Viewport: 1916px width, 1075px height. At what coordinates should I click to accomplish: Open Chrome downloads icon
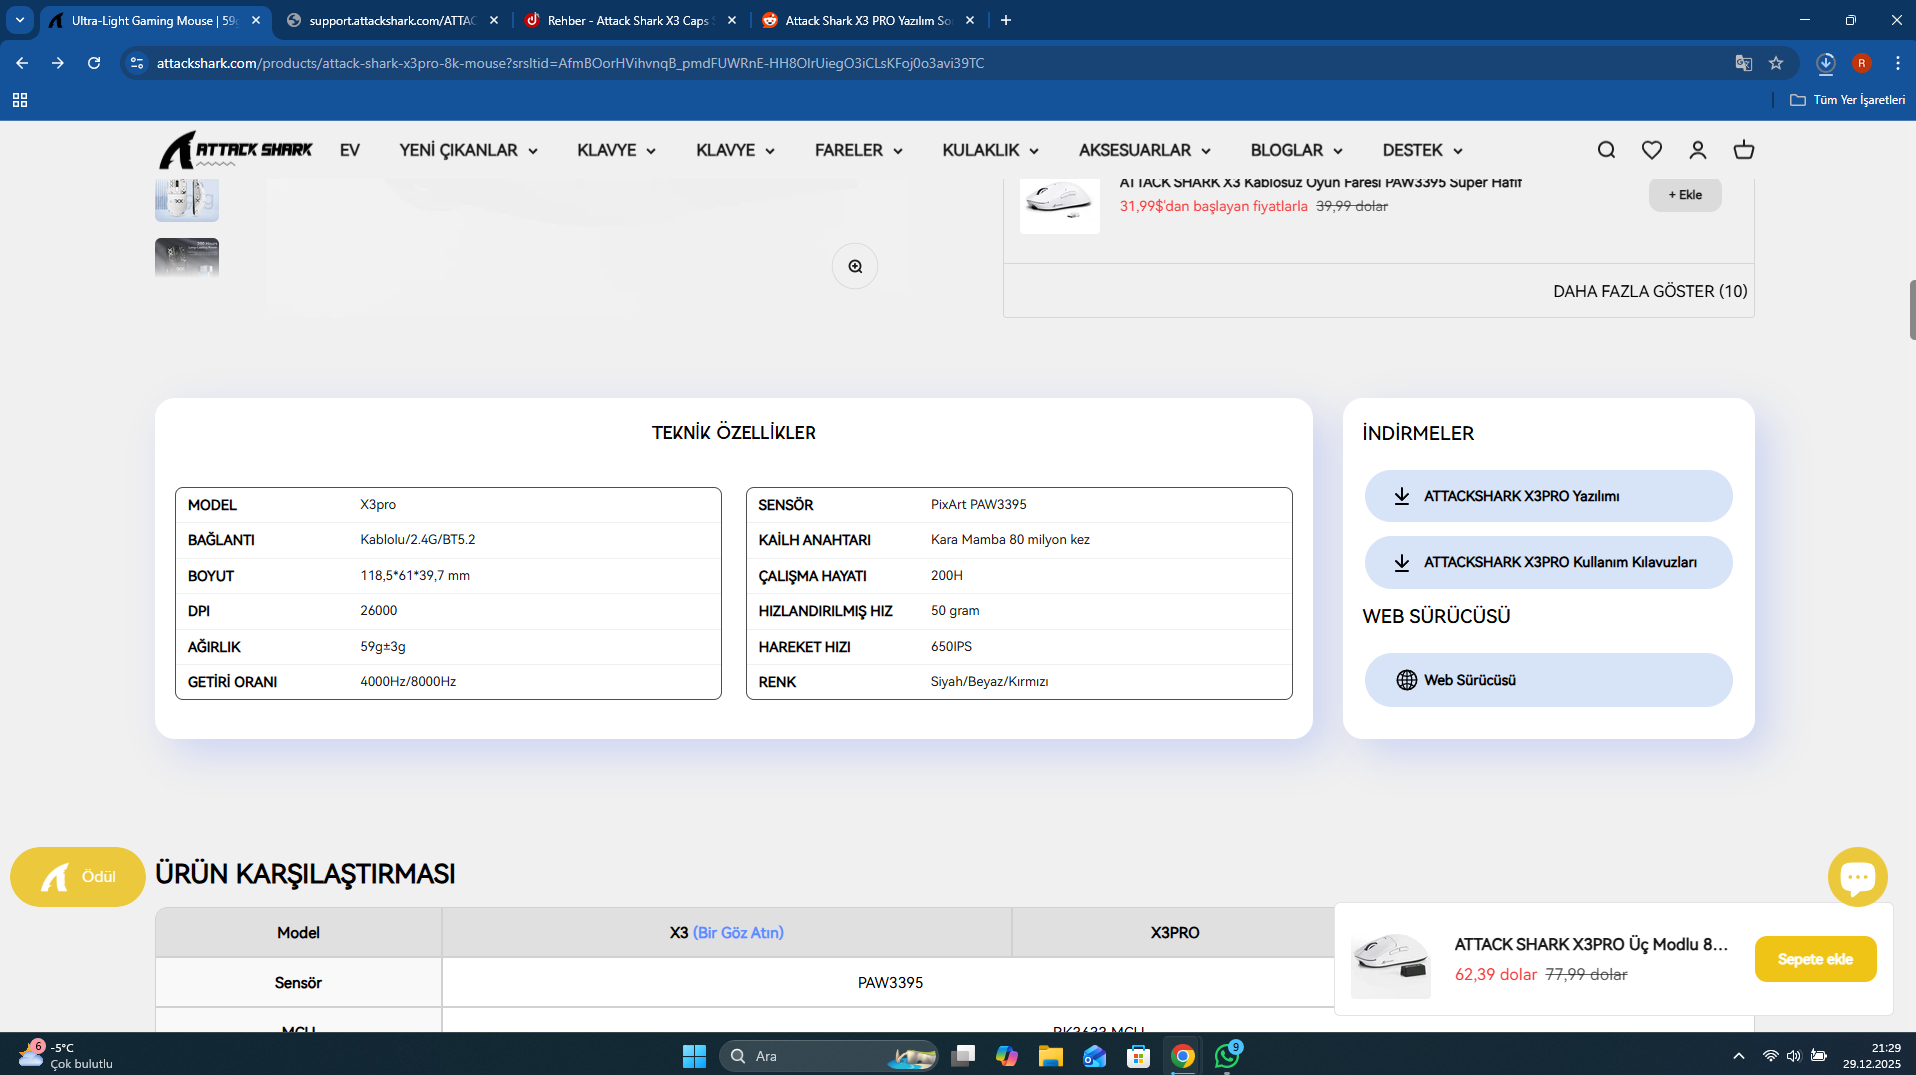click(x=1826, y=63)
